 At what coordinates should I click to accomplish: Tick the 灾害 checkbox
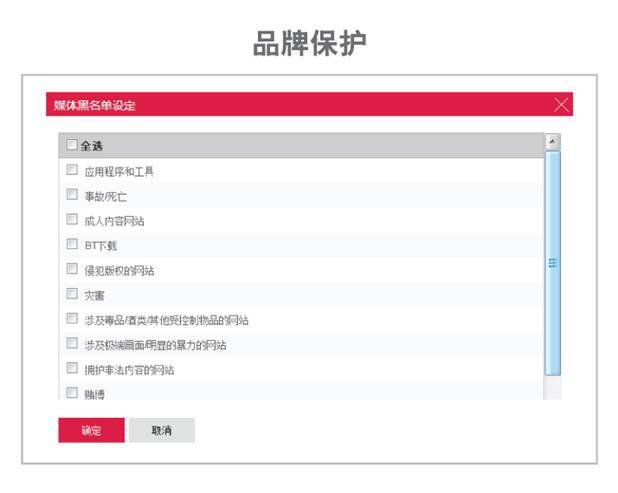coord(72,294)
